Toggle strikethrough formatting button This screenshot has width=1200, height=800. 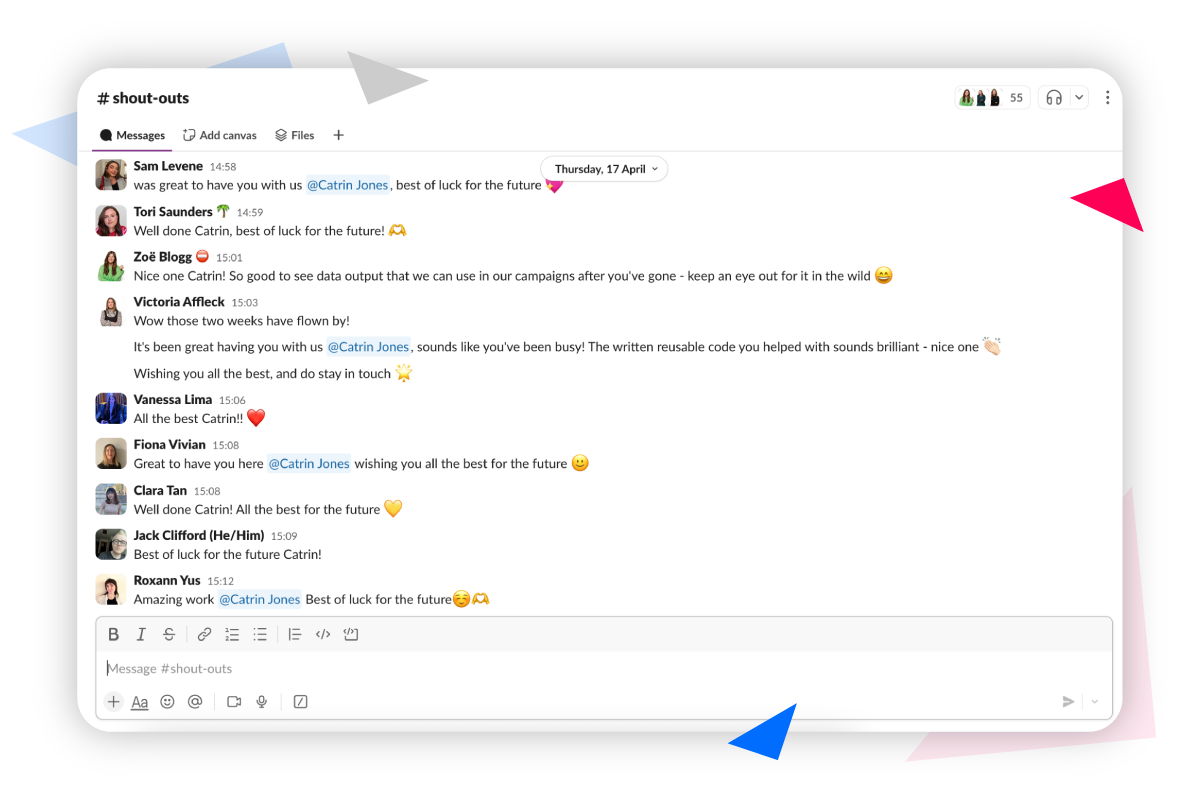coord(169,634)
